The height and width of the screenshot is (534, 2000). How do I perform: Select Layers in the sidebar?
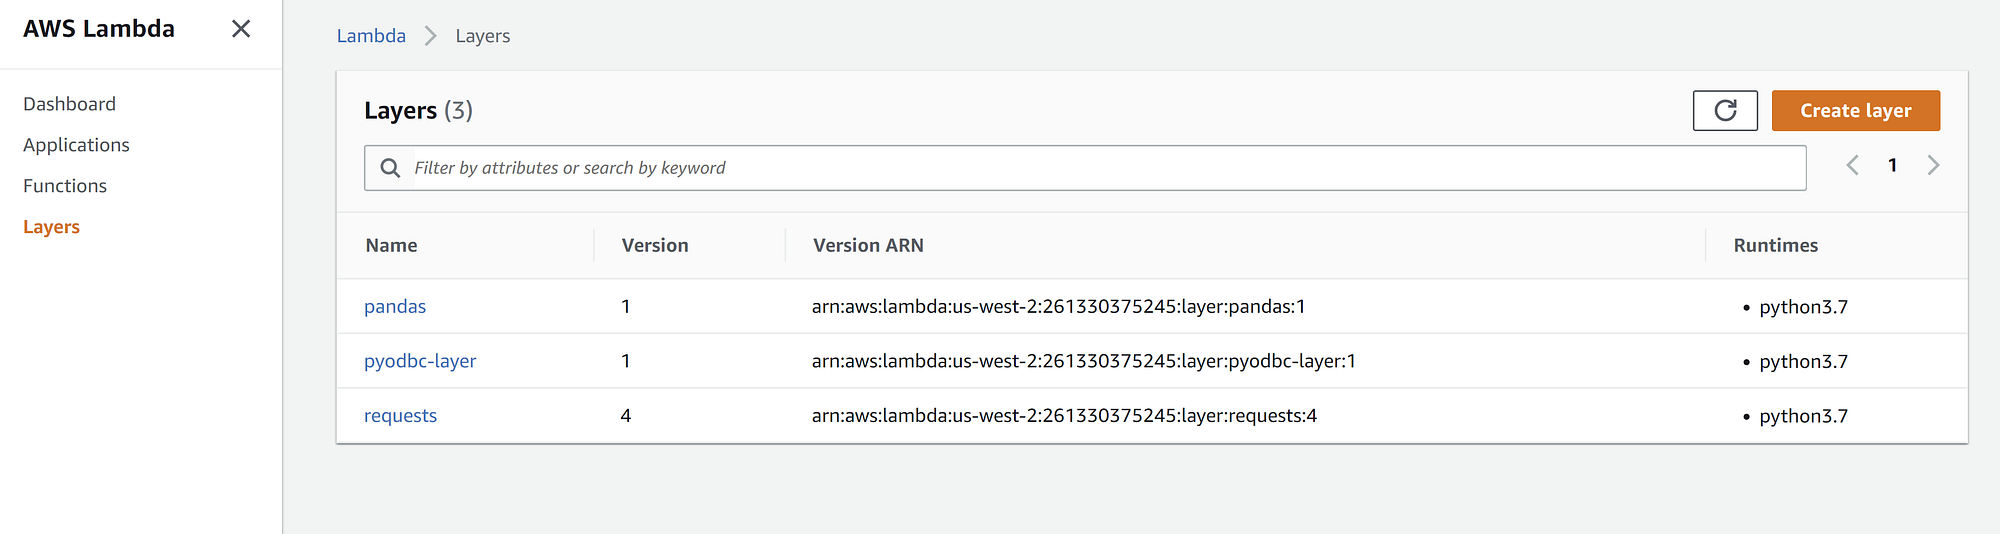(51, 227)
